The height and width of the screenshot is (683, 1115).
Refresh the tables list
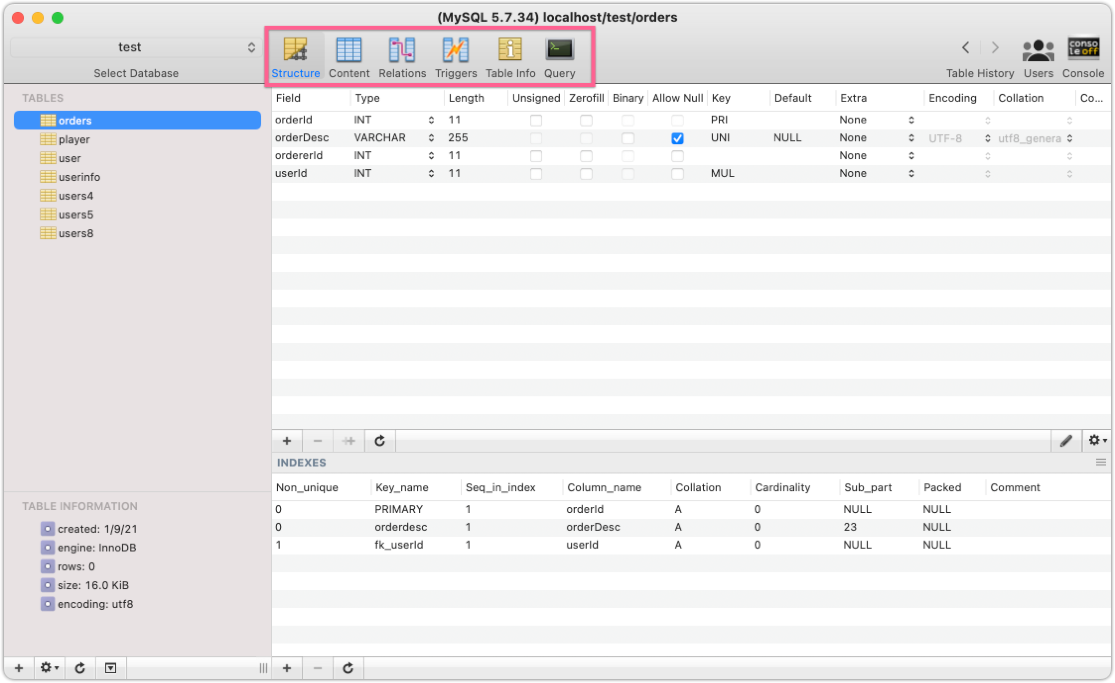[x=80, y=668]
